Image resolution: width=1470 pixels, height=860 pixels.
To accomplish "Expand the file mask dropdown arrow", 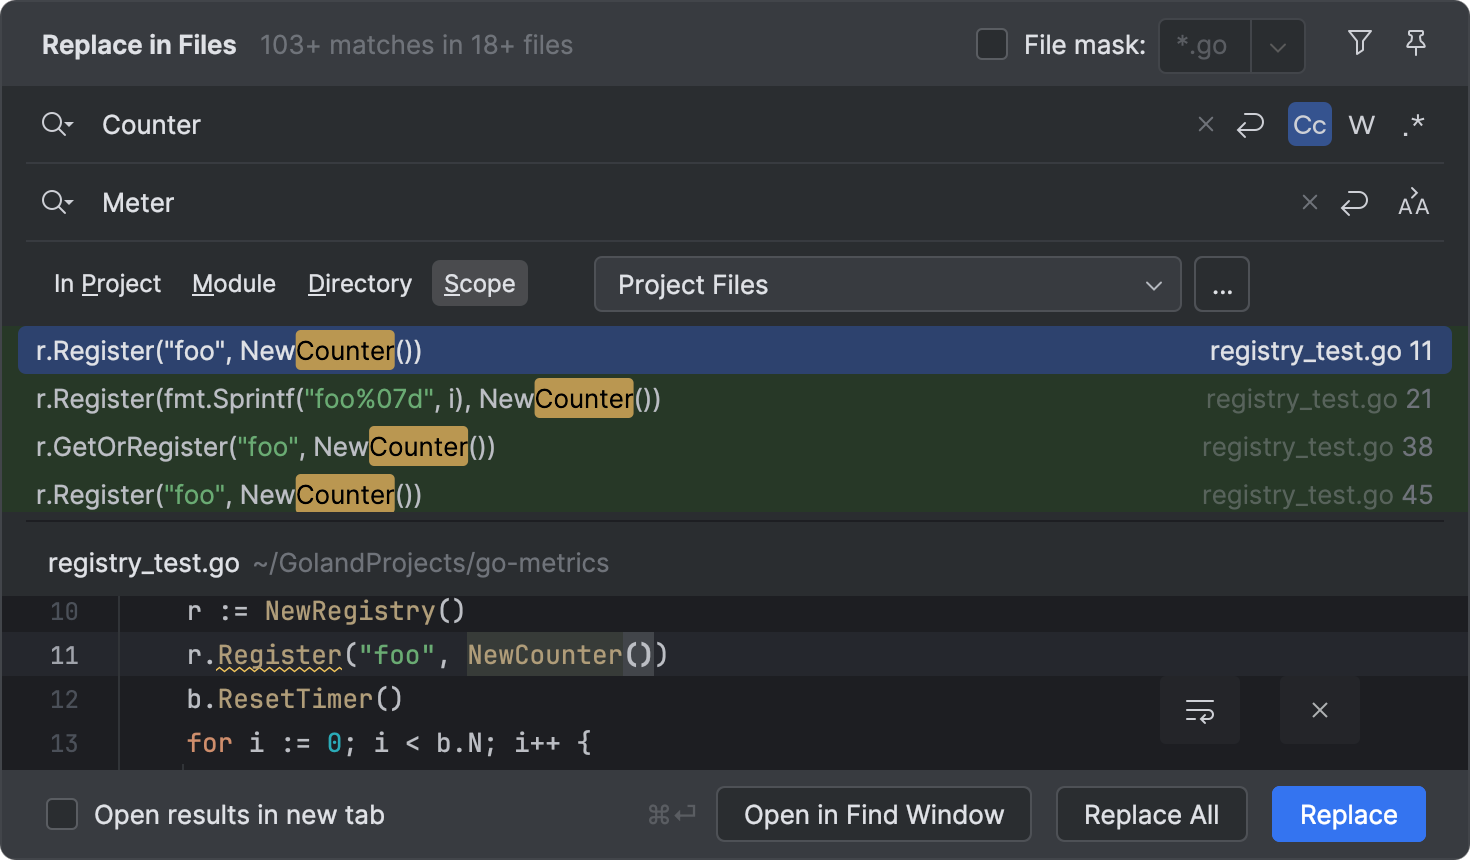I will pos(1278,45).
